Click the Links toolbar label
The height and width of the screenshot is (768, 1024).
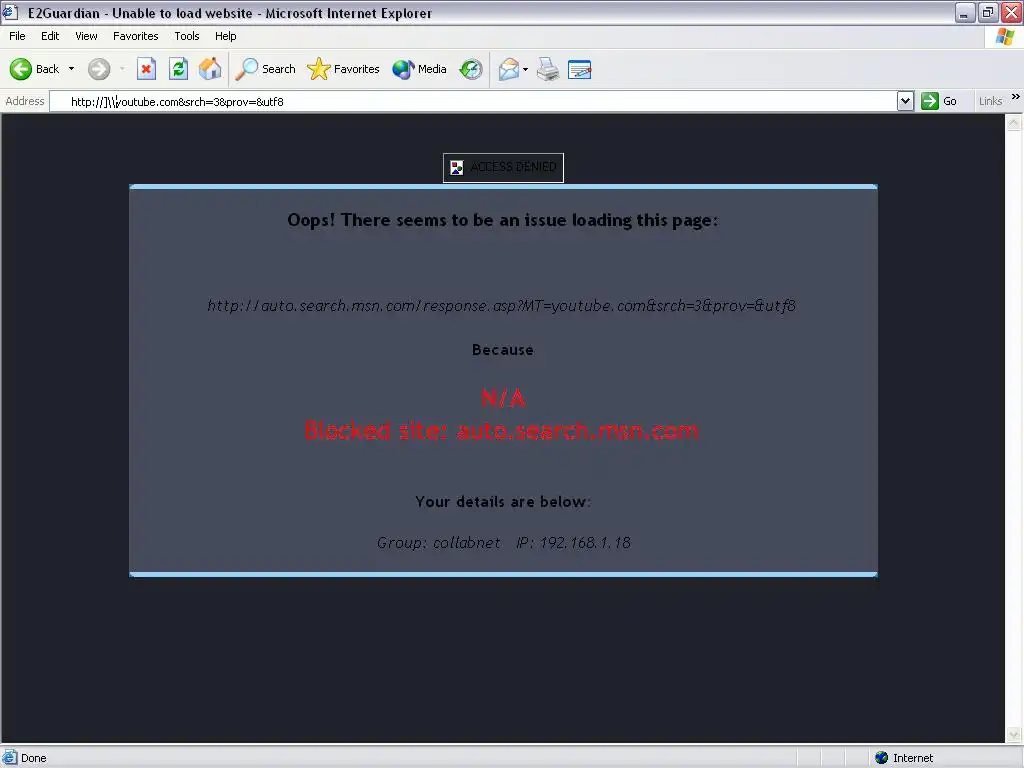(990, 101)
